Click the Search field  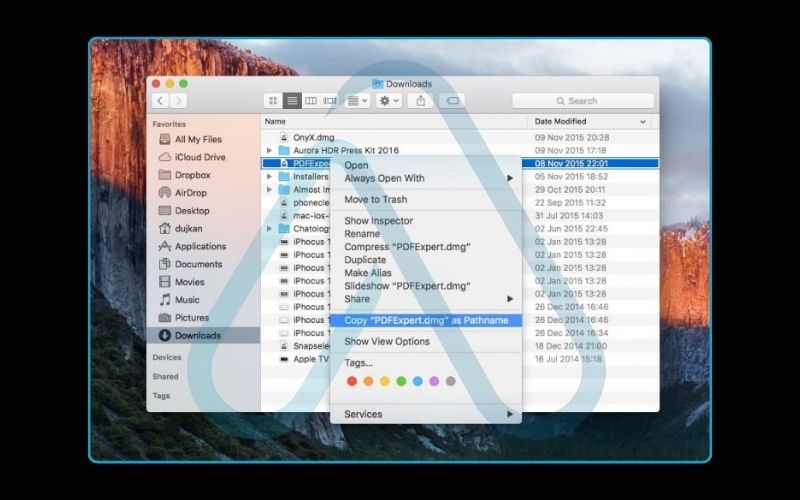[x=583, y=101]
